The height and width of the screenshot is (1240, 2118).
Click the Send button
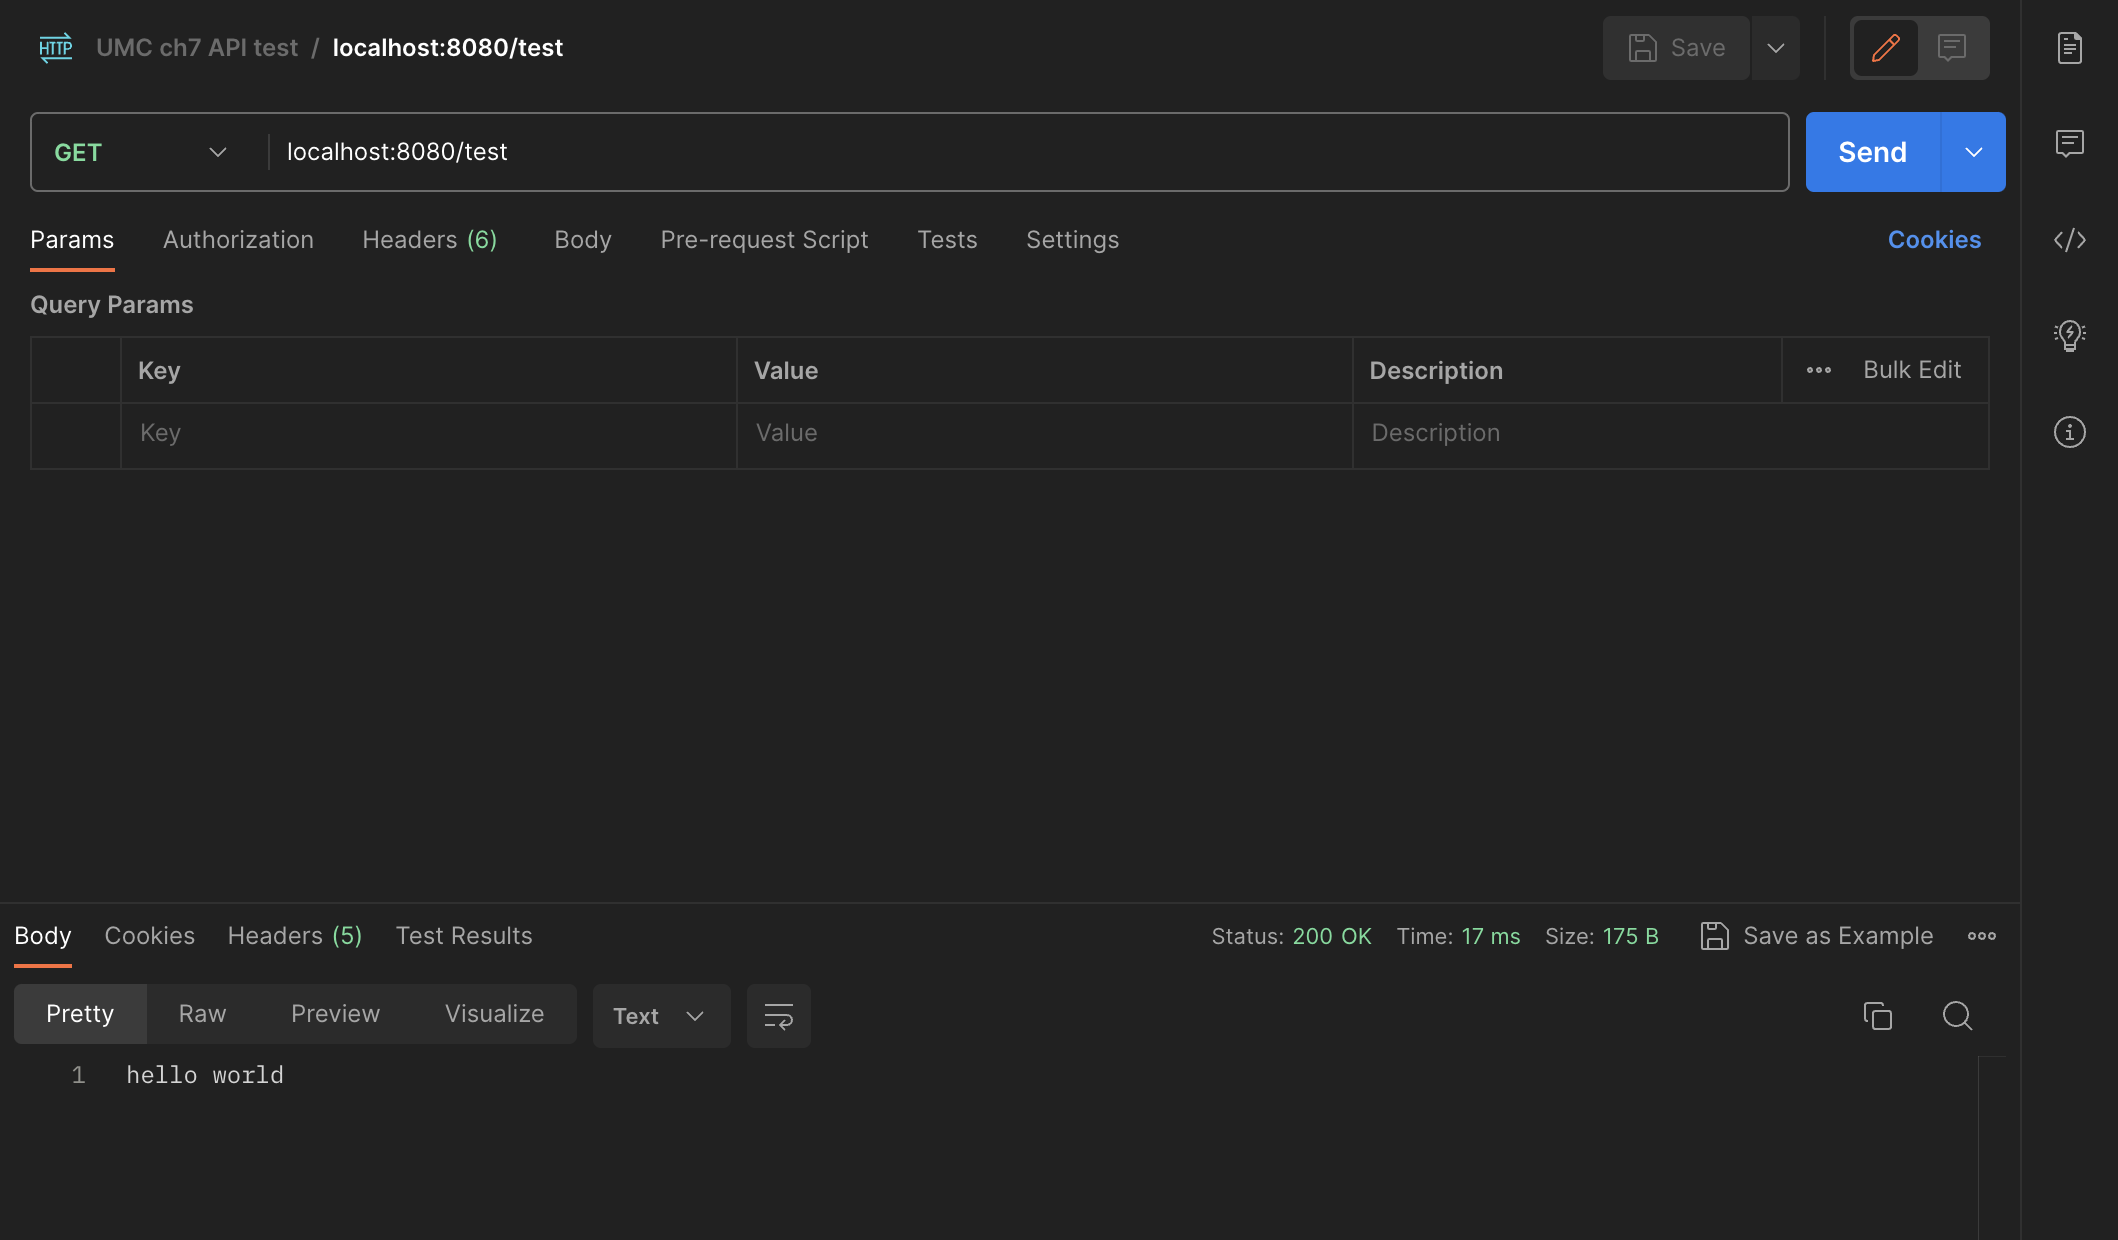click(1872, 152)
